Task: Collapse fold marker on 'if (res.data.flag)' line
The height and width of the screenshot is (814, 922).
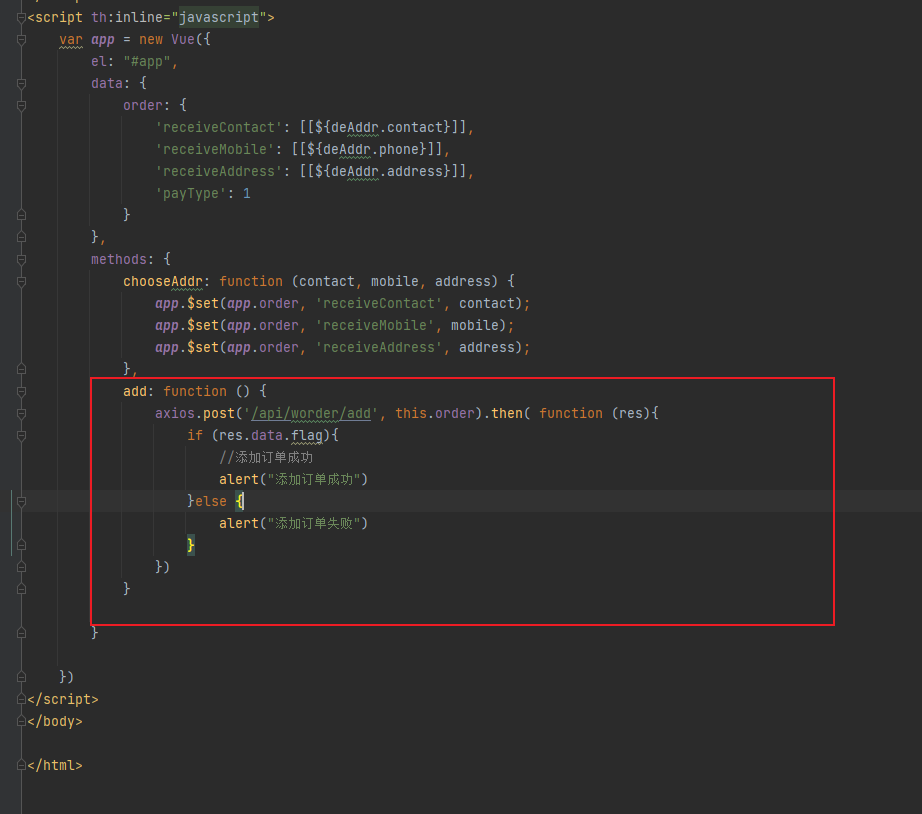Action: click(21, 436)
